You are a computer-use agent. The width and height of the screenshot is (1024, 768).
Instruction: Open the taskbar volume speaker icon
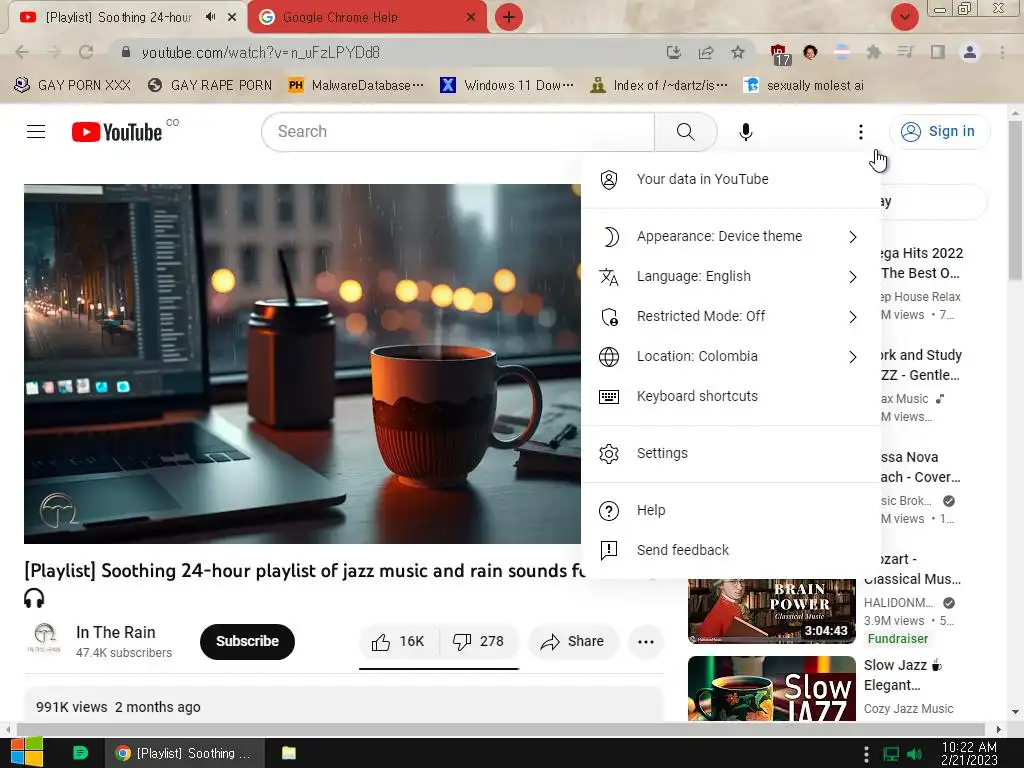click(915, 754)
